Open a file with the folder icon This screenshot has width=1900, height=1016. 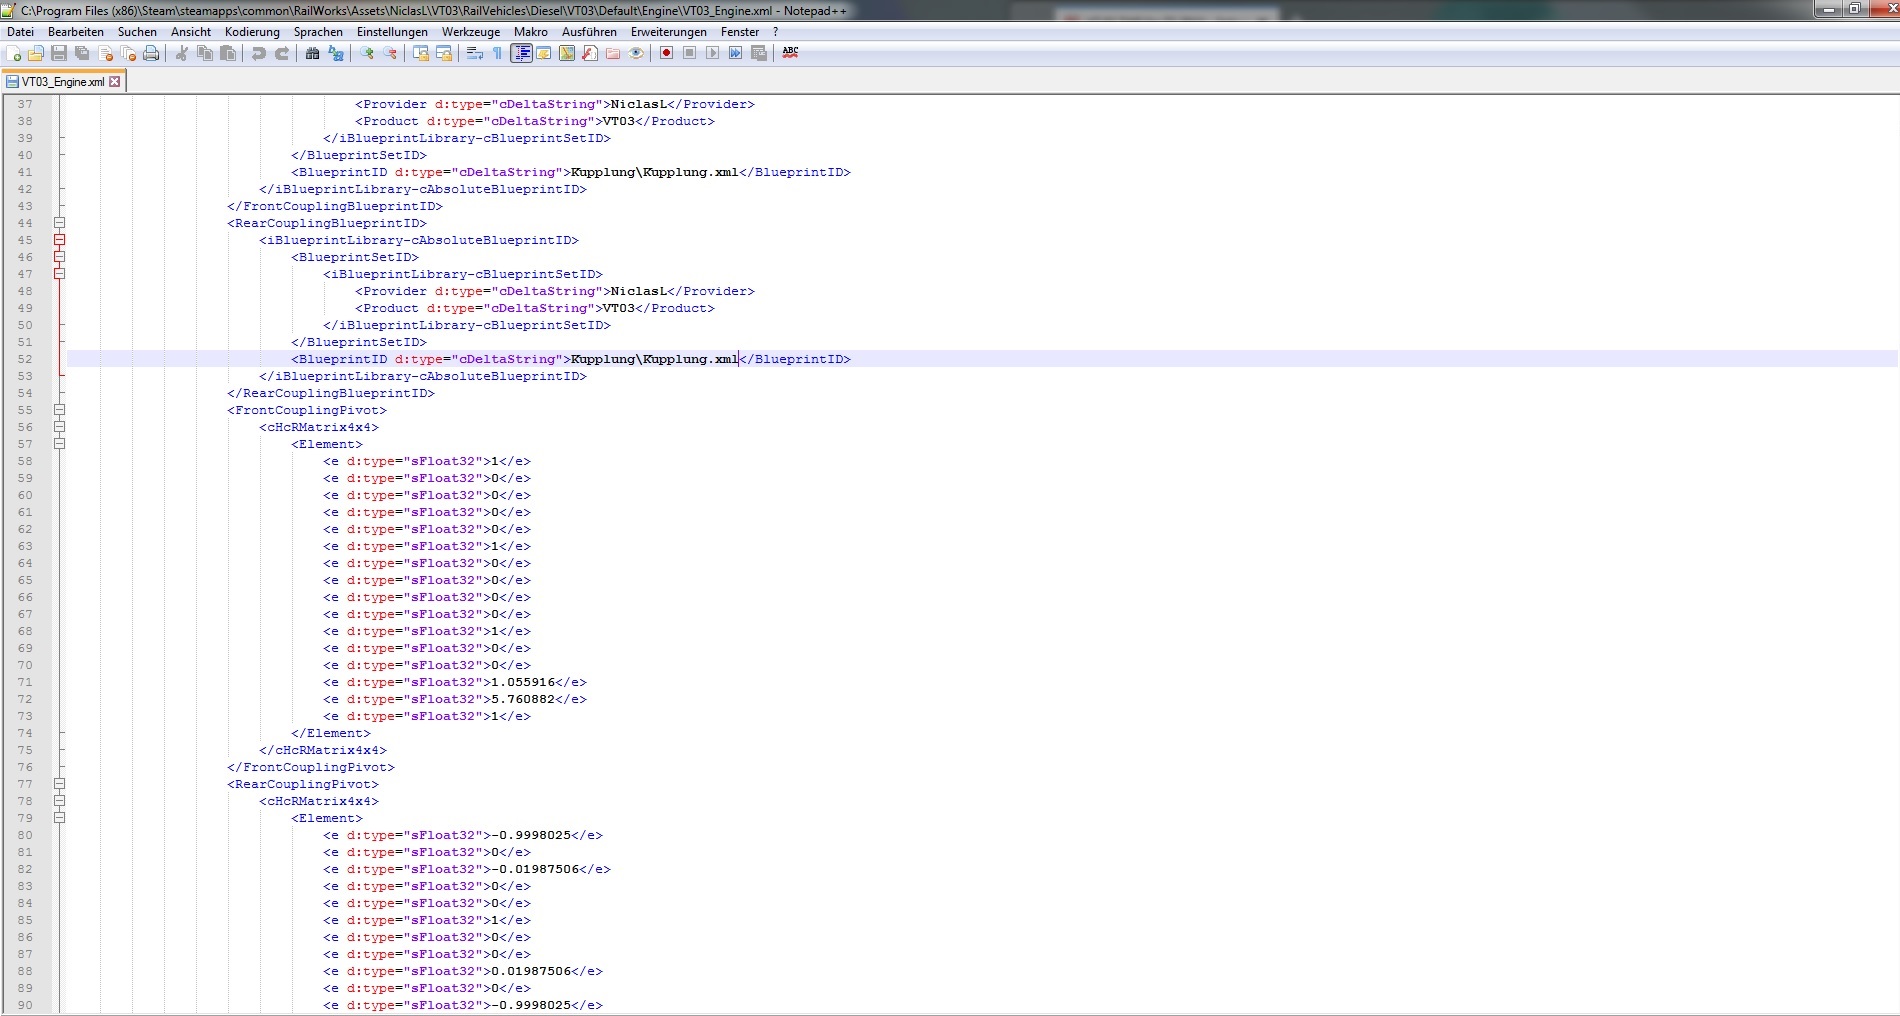coord(36,53)
